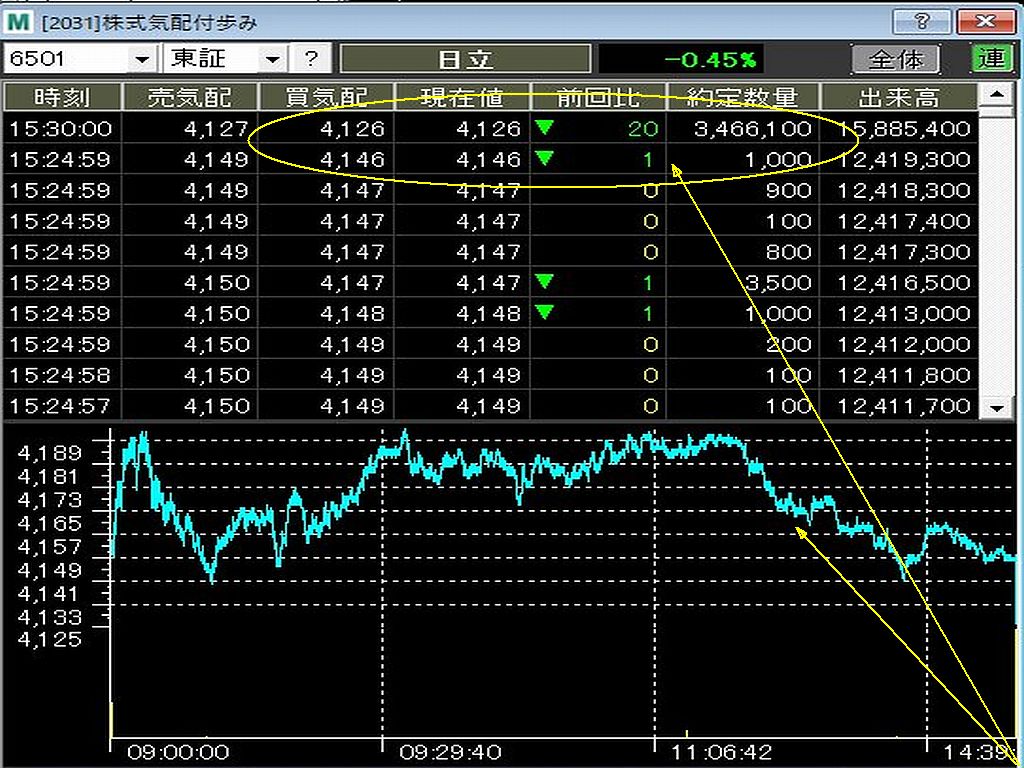This screenshot has height=768, width=1024.
Task: Close the 株式気配付歩み window
Action: pyautogui.click(x=985, y=22)
